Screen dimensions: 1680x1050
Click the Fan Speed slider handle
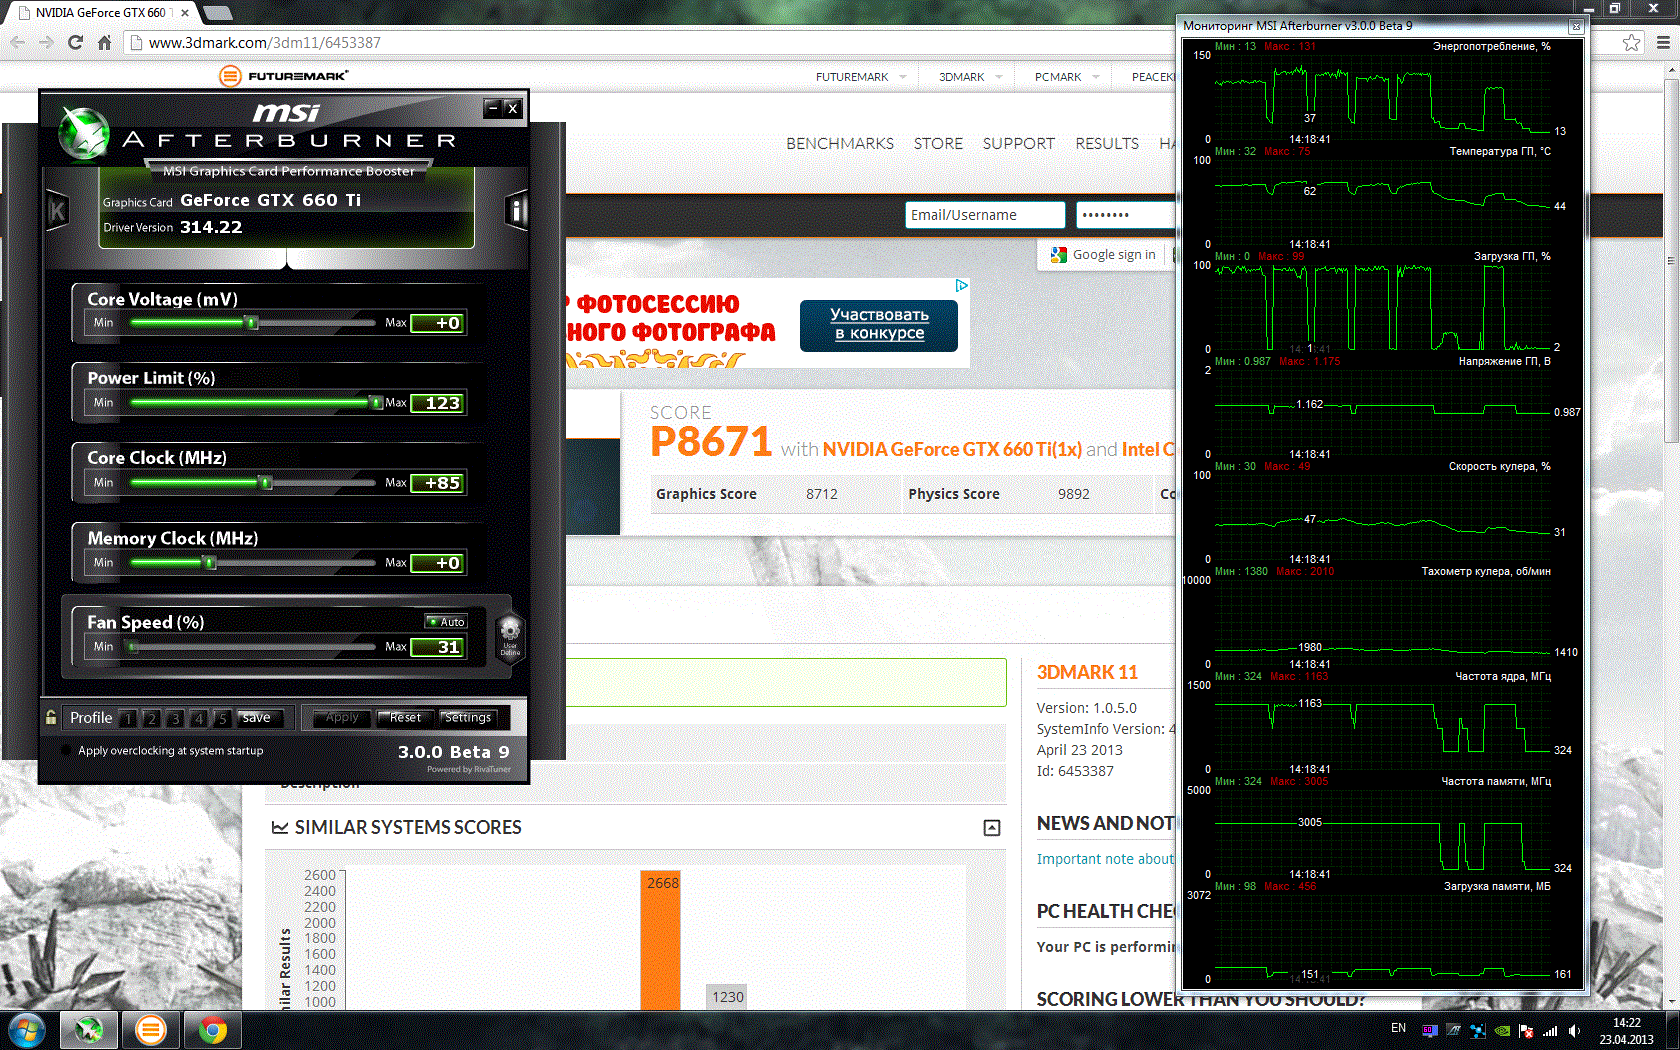[x=133, y=647]
